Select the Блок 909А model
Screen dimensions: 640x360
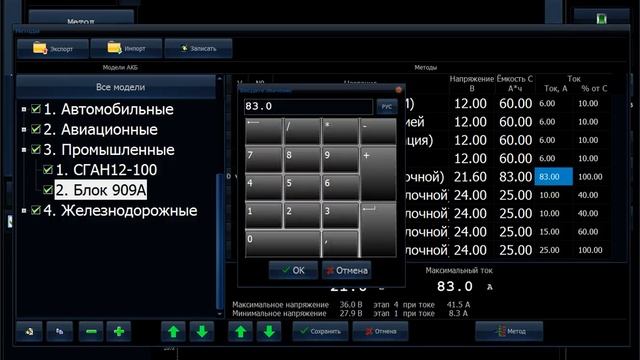100,190
